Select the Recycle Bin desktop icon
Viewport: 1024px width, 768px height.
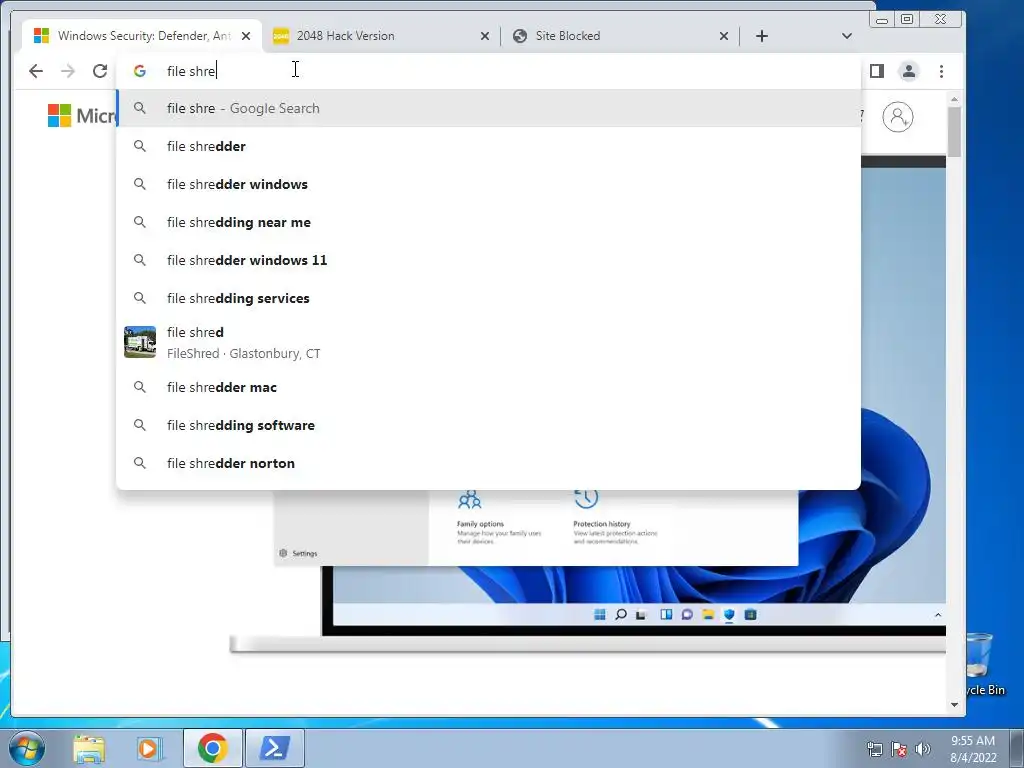pos(982,664)
